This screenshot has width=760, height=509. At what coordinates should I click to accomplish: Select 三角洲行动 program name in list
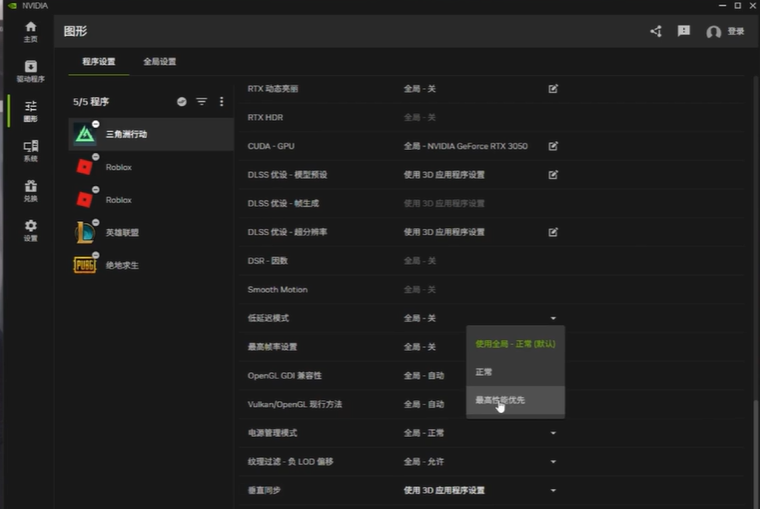(x=127, y=134)
